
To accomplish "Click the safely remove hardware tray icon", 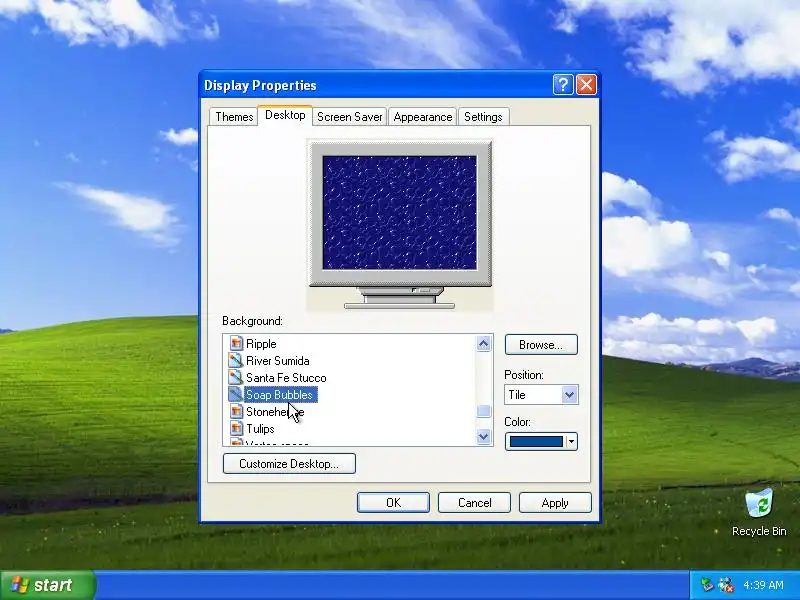I will coord(707,585).
